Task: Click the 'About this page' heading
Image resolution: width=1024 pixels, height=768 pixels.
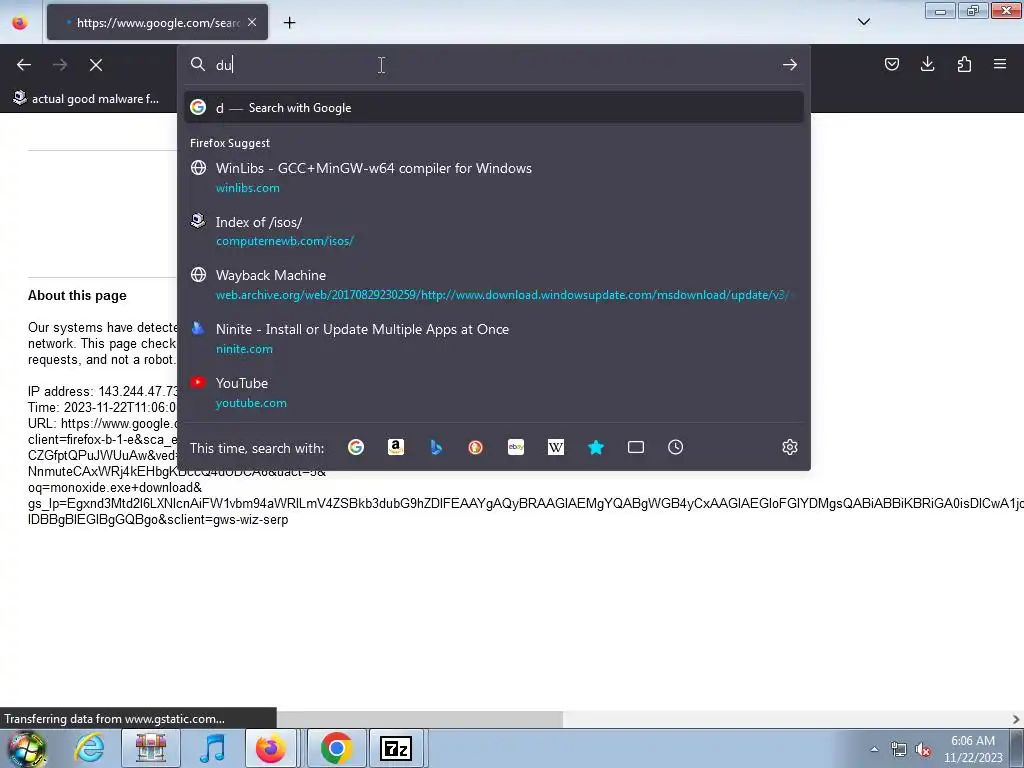Action: click(x=77, y=295)
